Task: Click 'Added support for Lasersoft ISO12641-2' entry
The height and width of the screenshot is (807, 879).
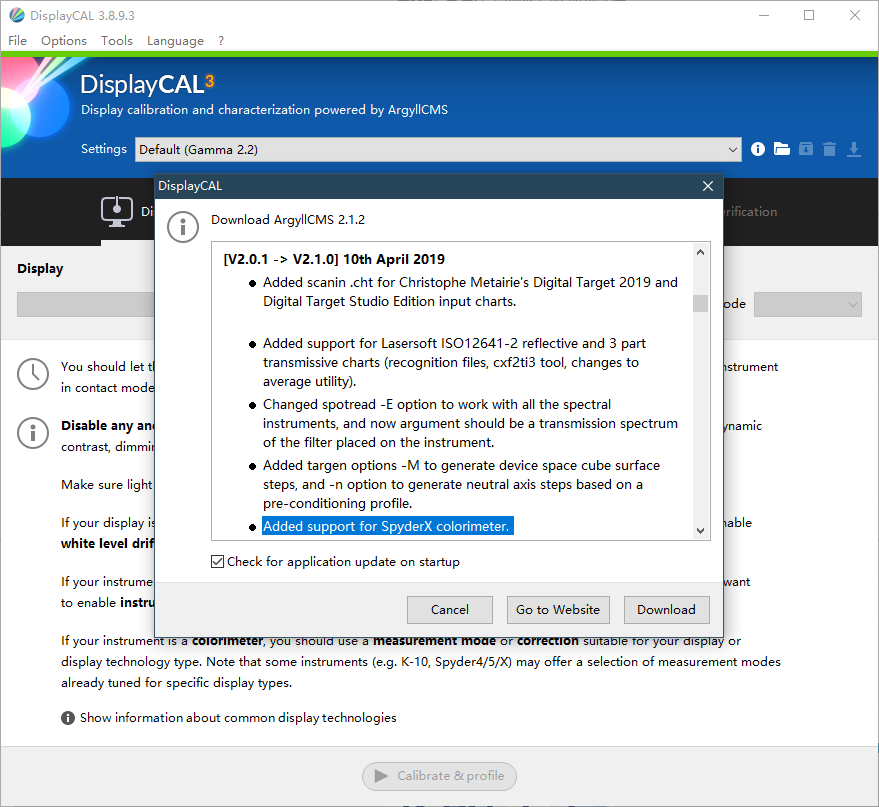Action: pyautogui.click(x=454, y=362)
